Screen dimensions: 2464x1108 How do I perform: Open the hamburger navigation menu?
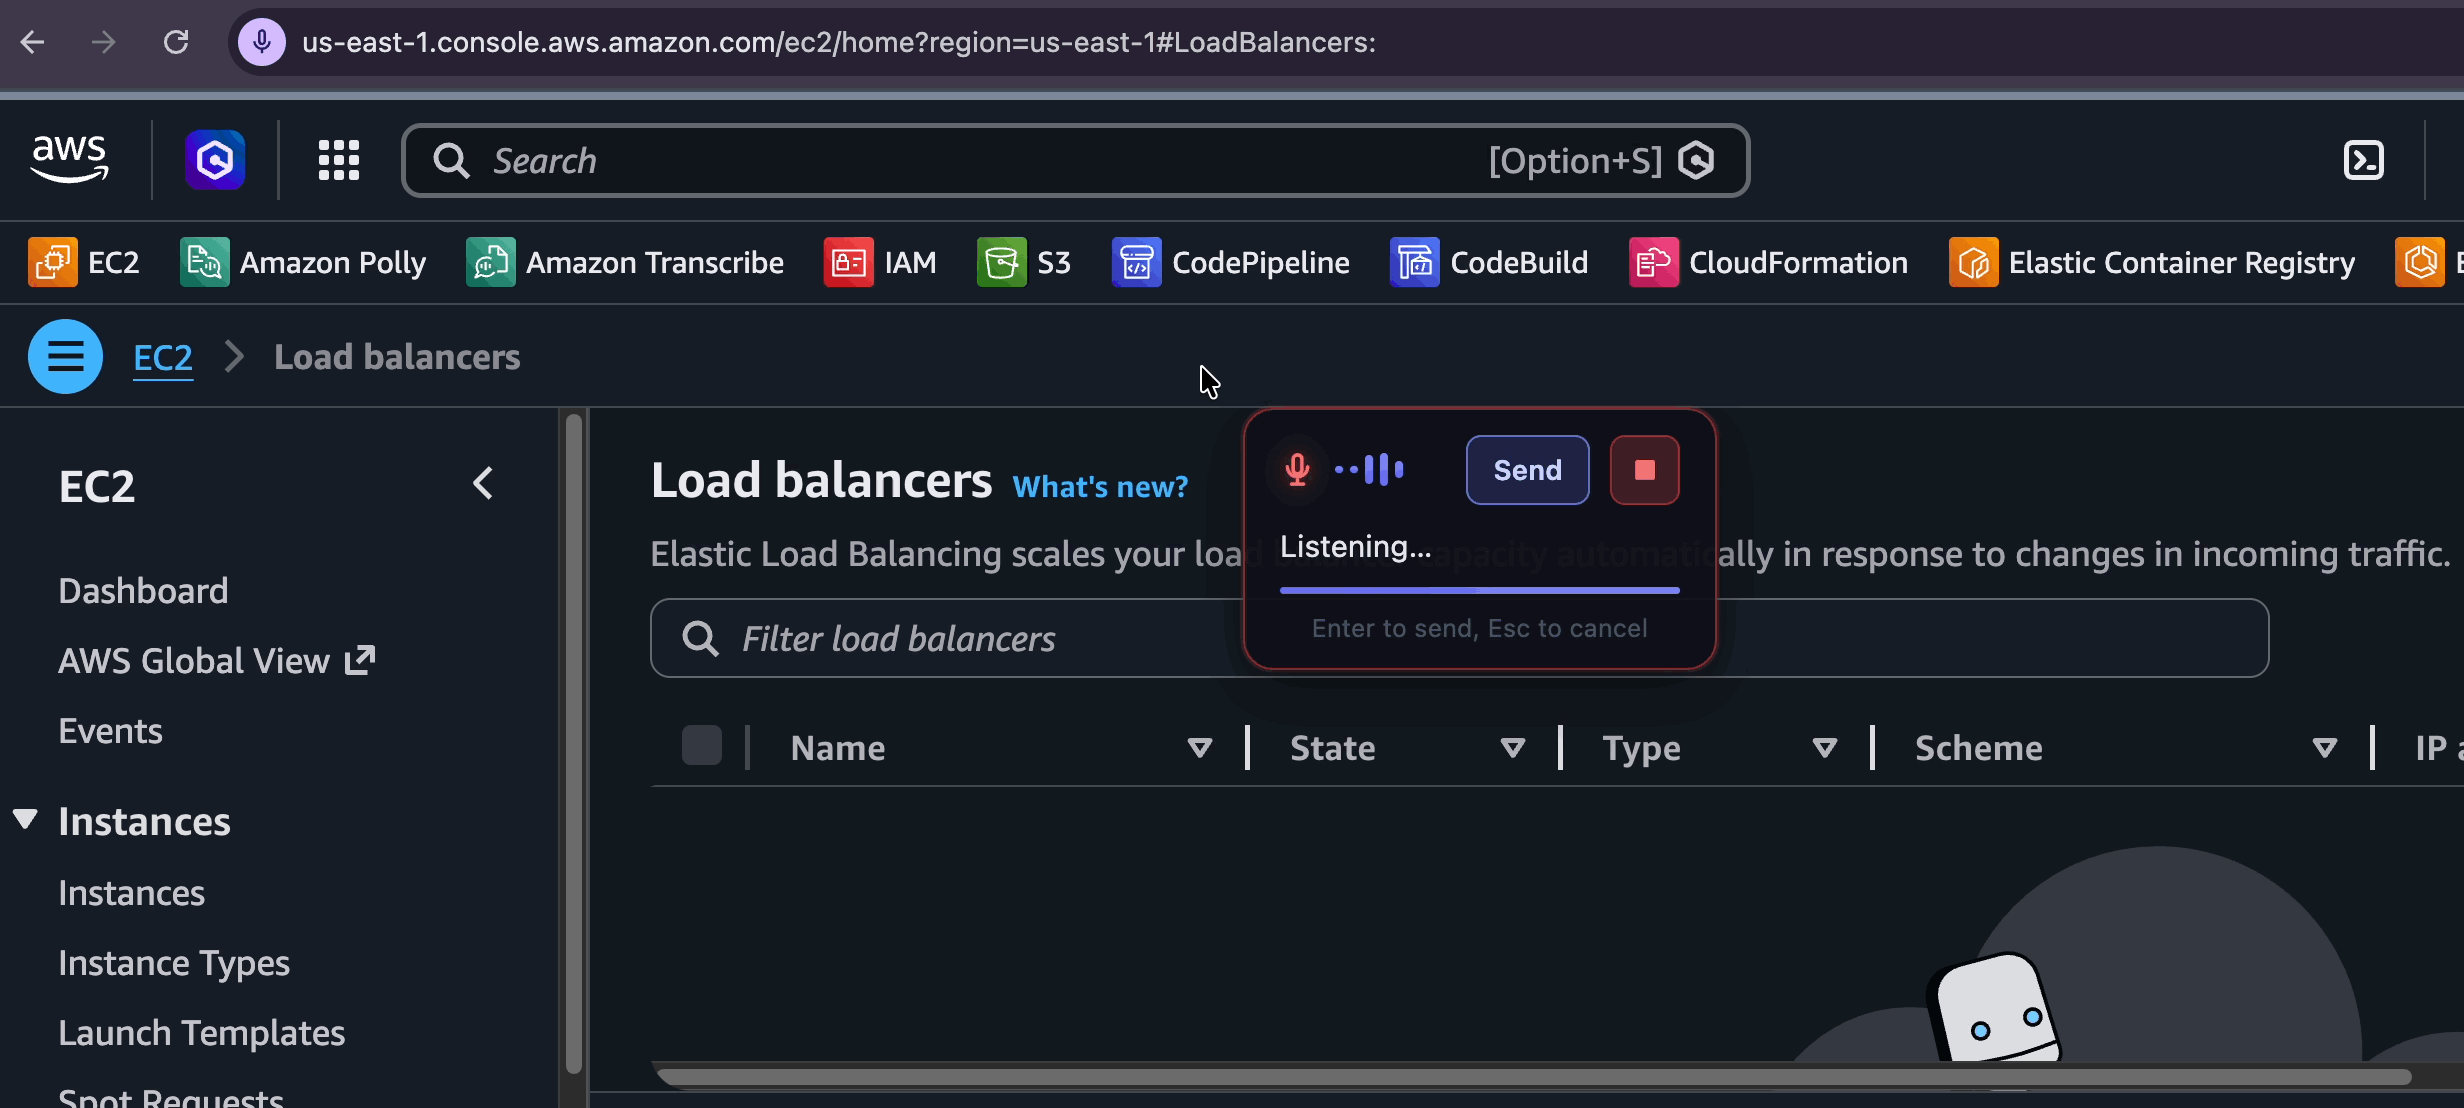(65, 356)
